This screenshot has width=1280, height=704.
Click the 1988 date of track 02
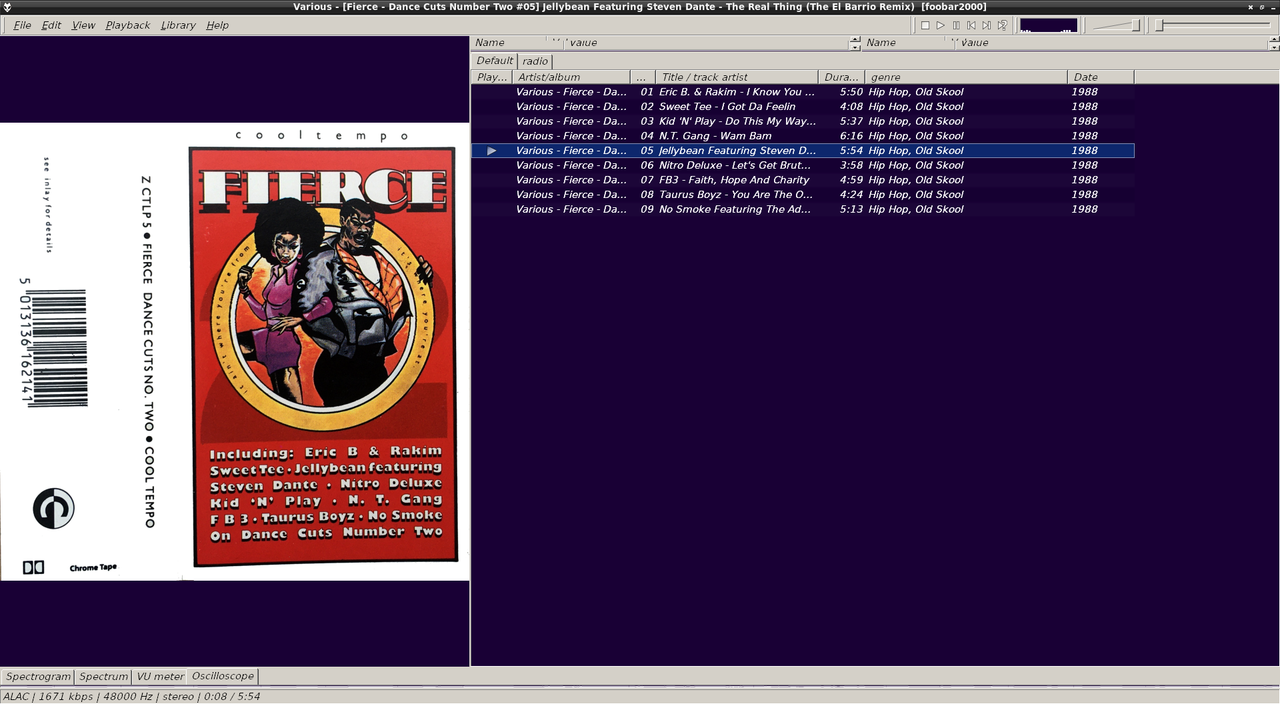(x=1085, y=106)
